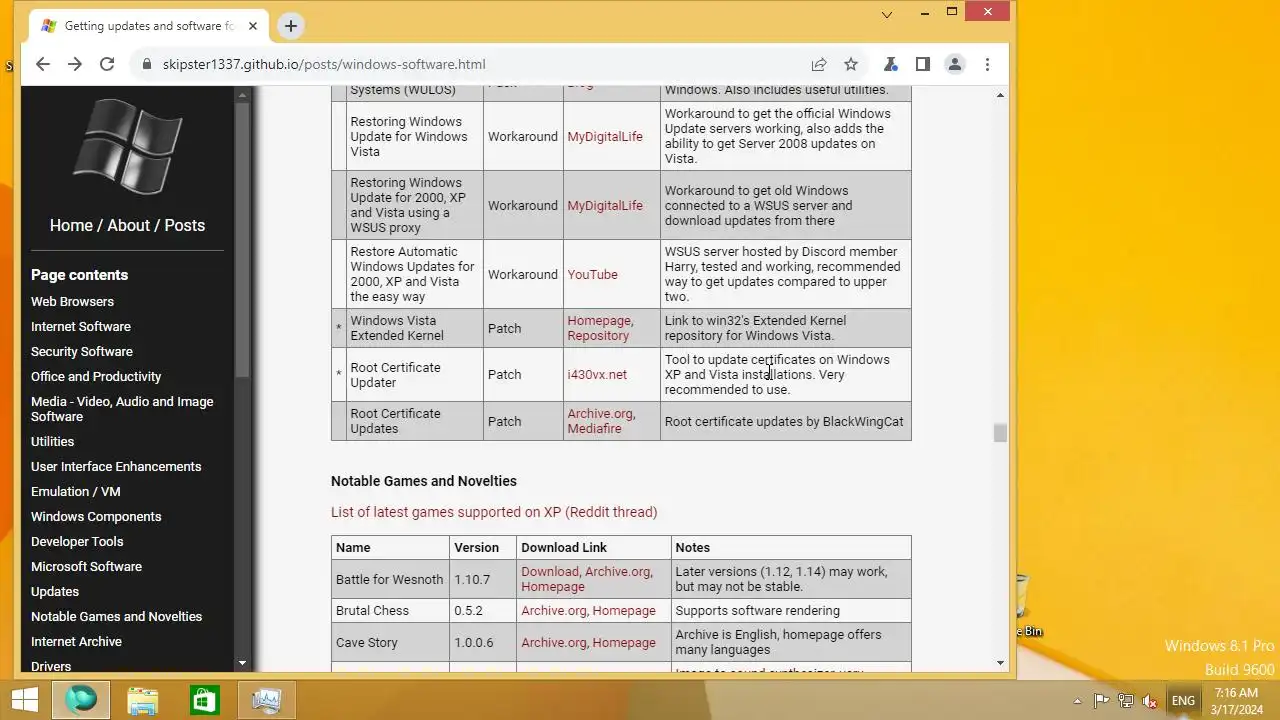Reload the current page
Image resolution: width=1280 pixels, height=720 pixels.
(x=107, y=64)
